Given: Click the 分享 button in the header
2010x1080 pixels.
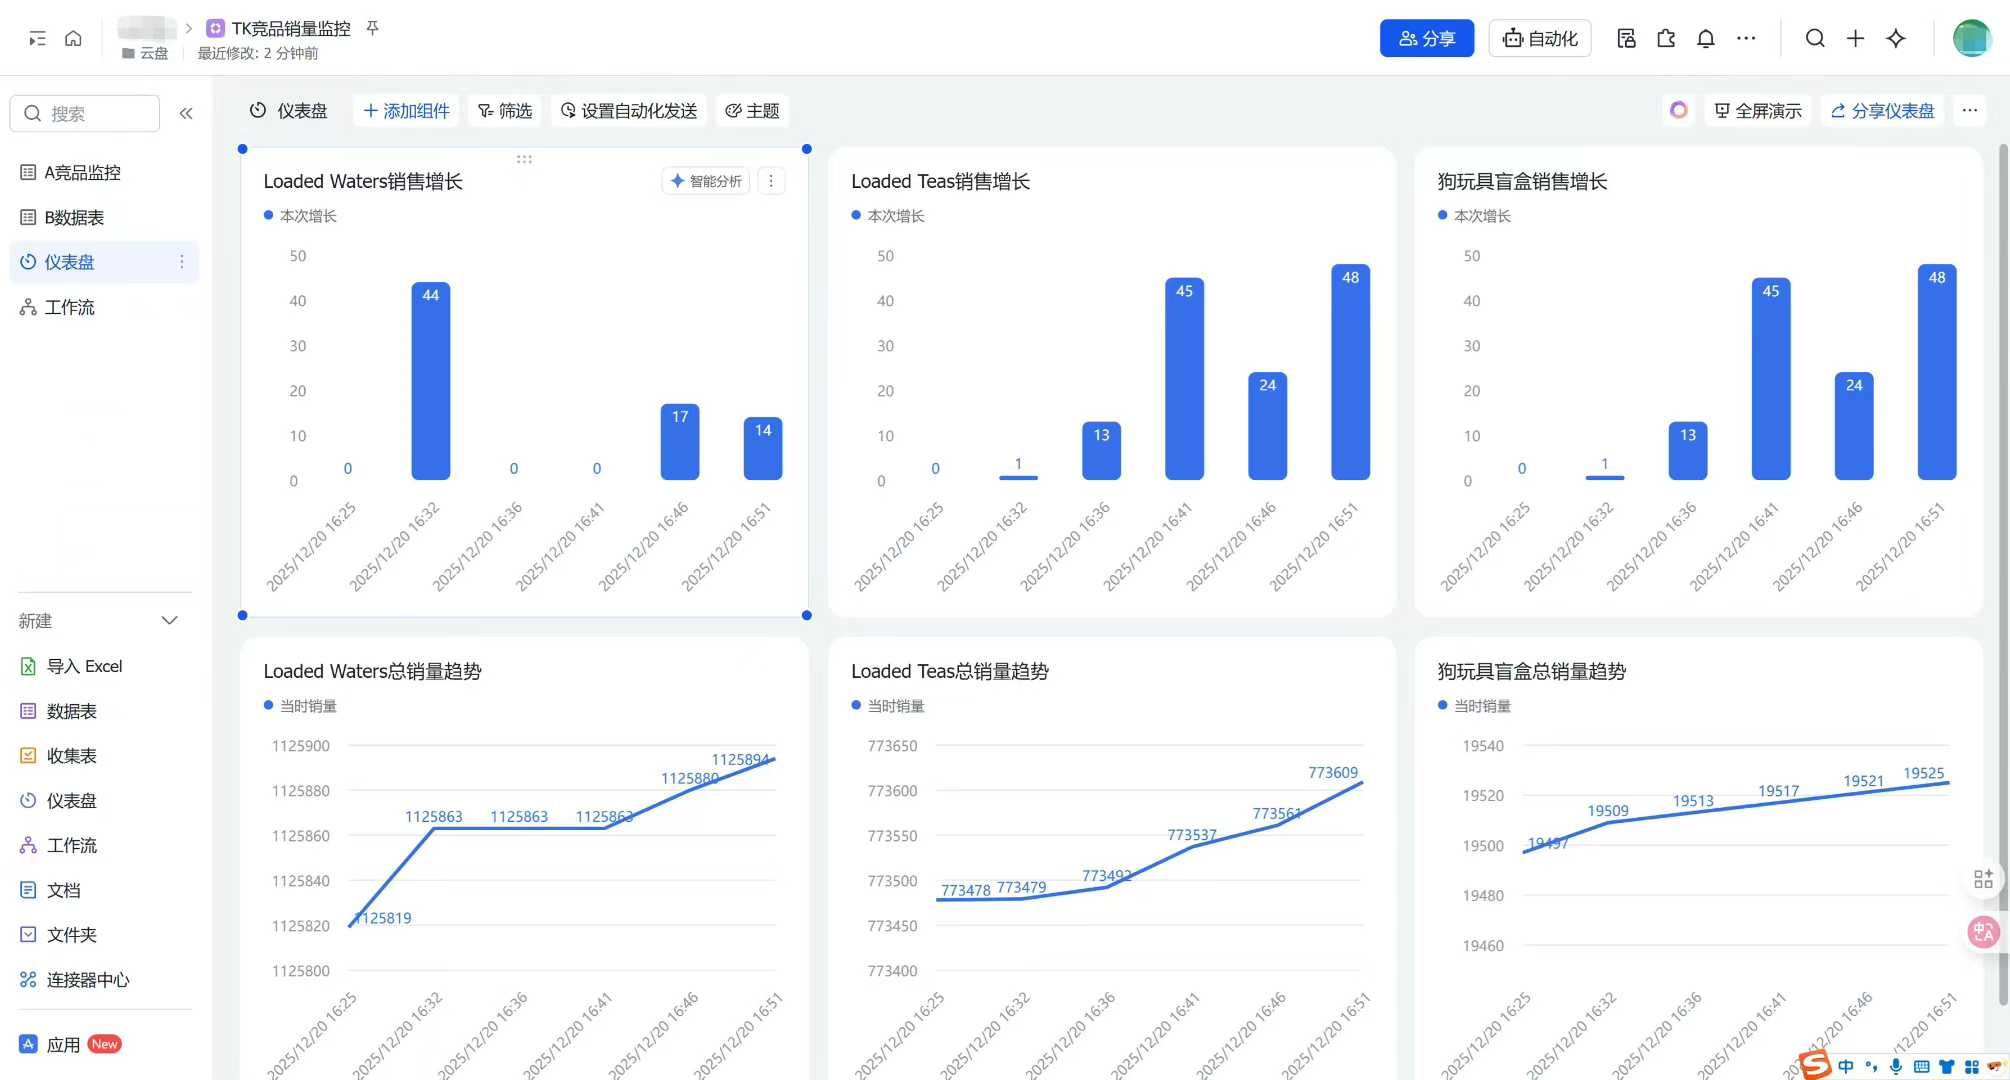Looking at the screenshot, I should (x=1427, y=38).
